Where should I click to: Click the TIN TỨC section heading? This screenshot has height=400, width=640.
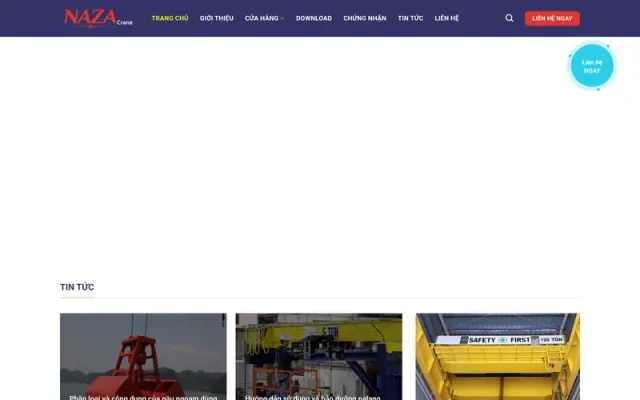tap(77, 287)
